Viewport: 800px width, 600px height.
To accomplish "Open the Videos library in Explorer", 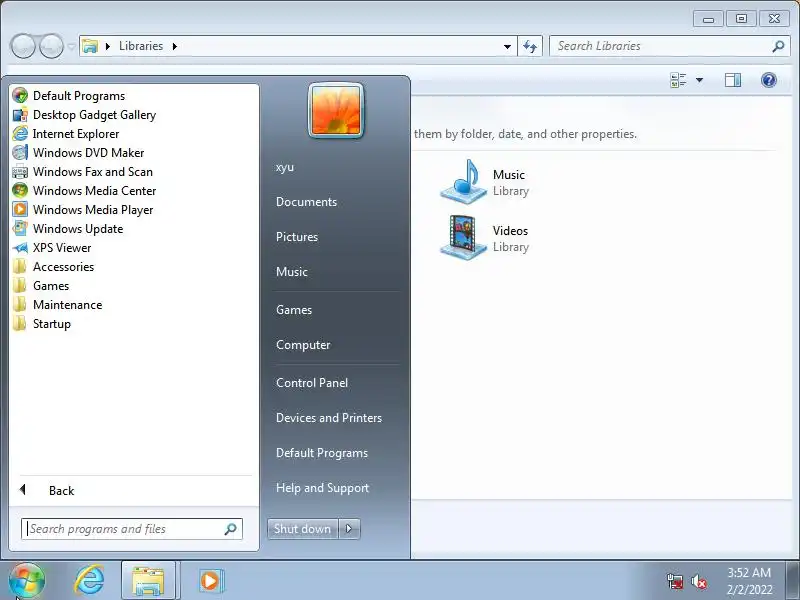I will pos(485,238).
